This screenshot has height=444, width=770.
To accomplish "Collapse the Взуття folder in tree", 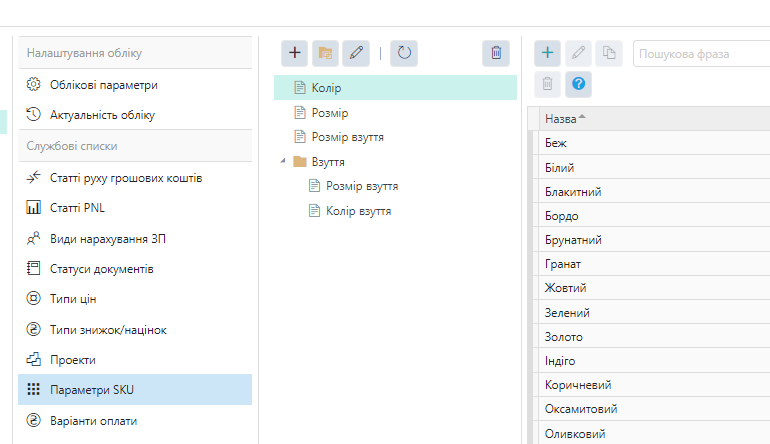I will click(x=283, y=161).
